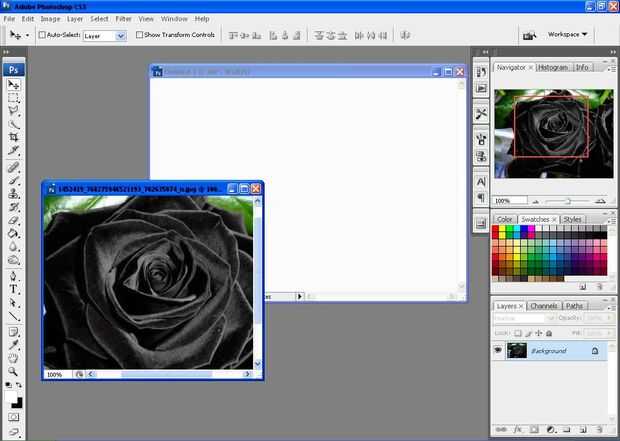Collapse the right panel dock arrows
620x441 pixels.
(613, 52)
